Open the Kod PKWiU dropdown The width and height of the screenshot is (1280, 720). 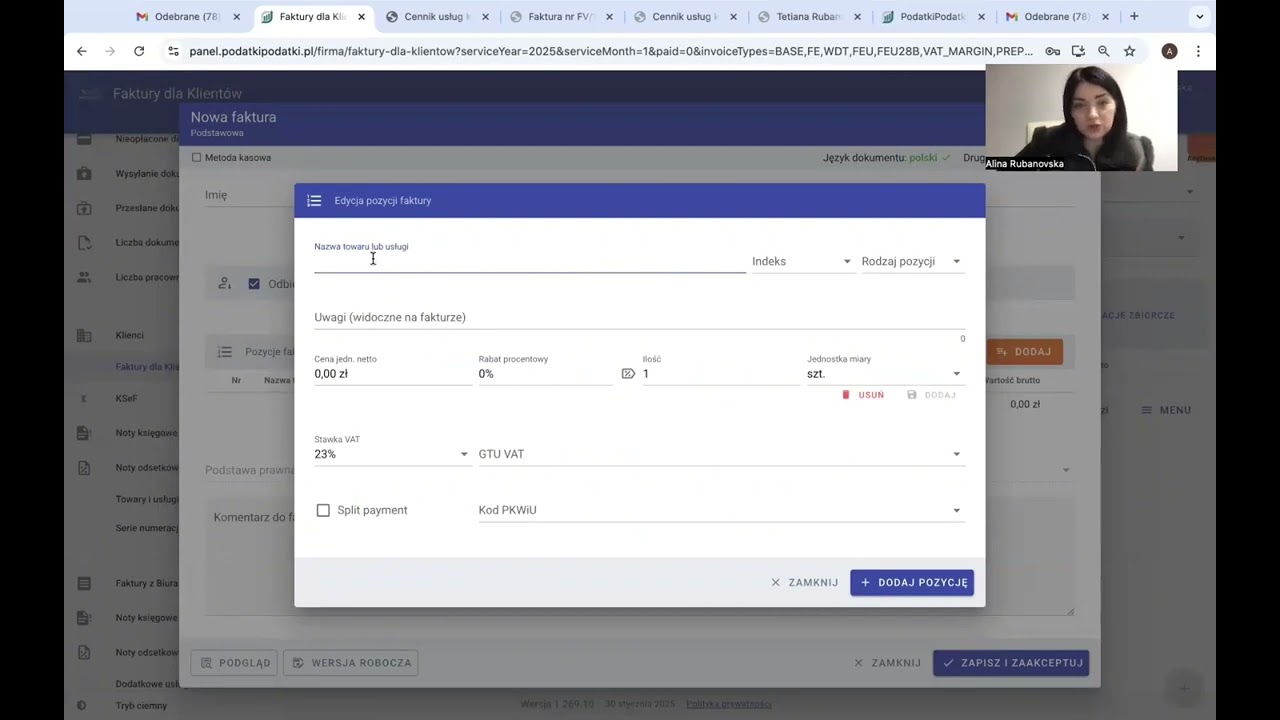coord(720,510)
